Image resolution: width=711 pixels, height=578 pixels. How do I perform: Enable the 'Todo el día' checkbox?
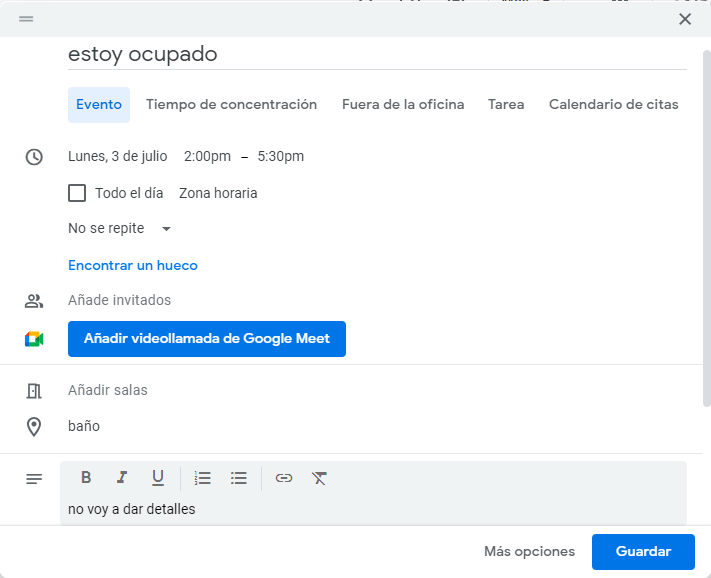77,193
